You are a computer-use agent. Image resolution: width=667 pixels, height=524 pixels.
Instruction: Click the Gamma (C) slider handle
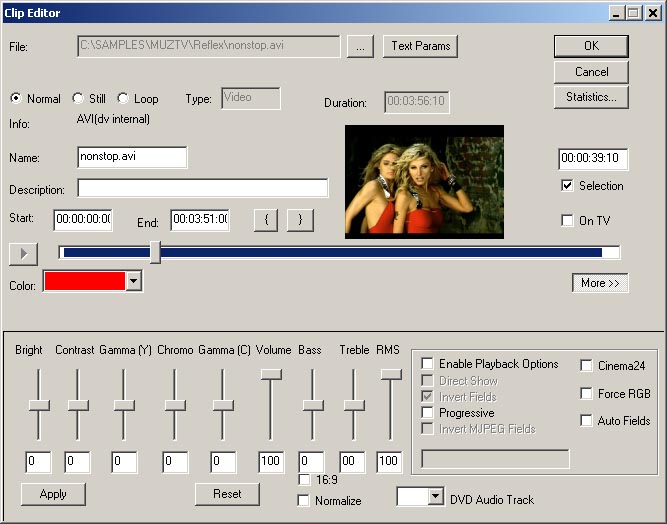(223, 405)
